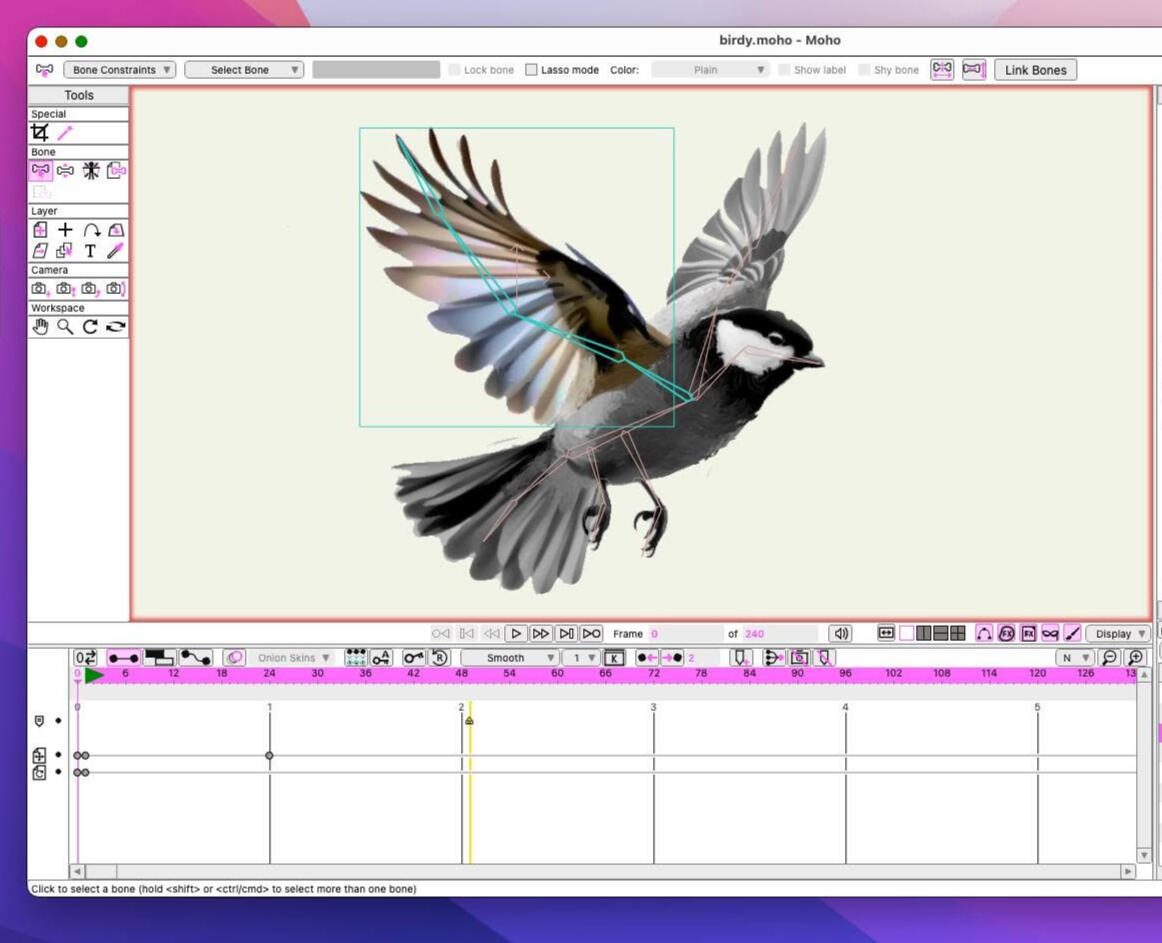Click the fit-width icon right of speaker
This screenshot has height=943, width=1162.
click(x=886, y=634)
